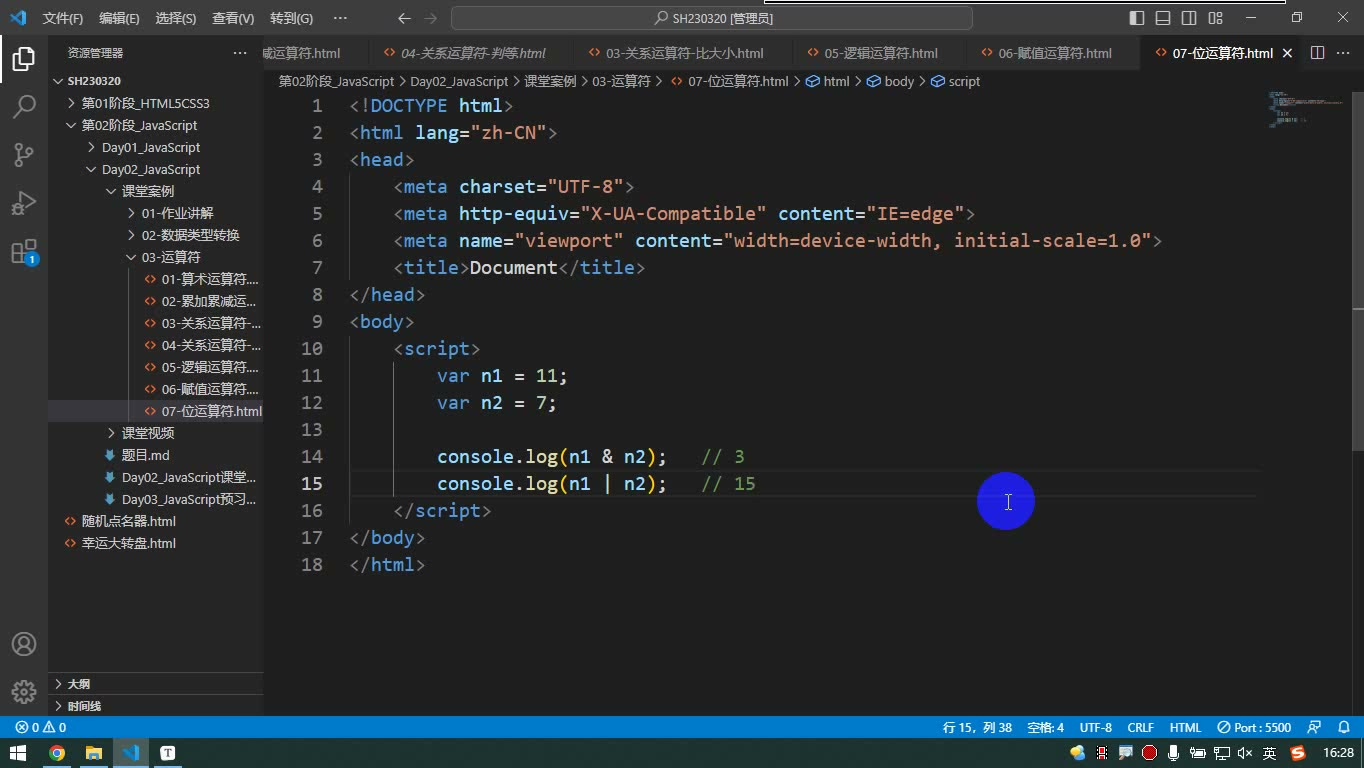1364x768 pixels.
Task: Click the Windows Start button
Action: (x=19, y=753)
